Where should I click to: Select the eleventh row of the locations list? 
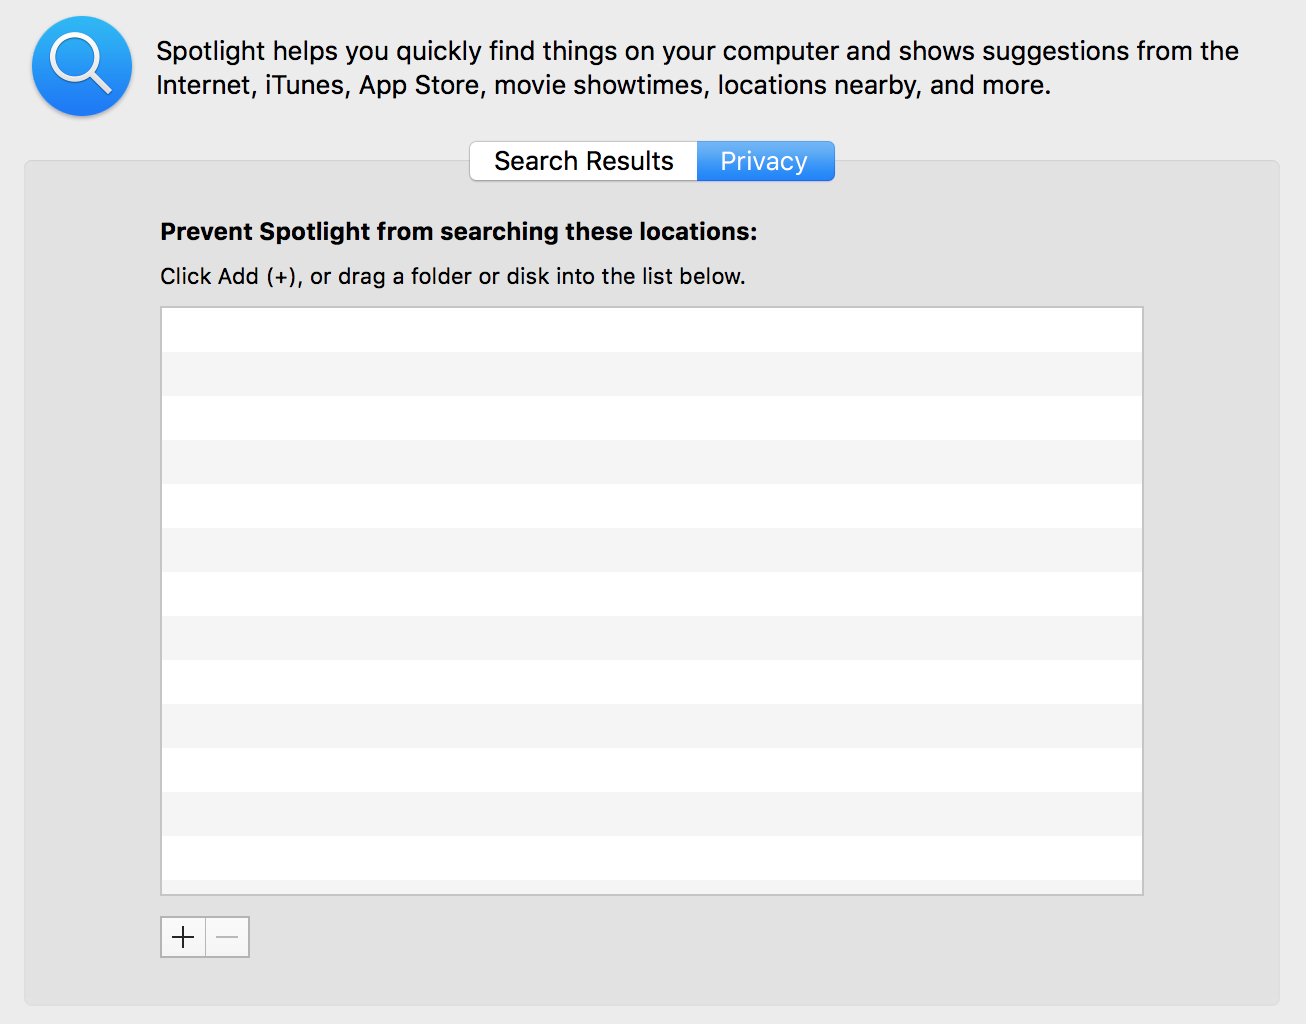[651, 770]
